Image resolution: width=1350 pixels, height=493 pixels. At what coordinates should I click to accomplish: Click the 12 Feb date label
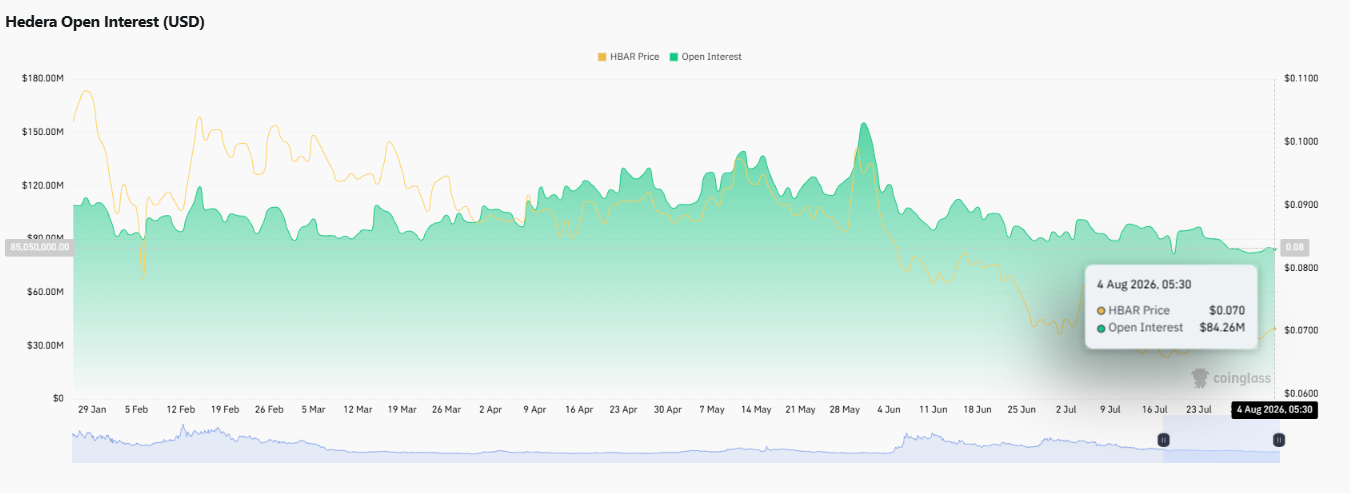pos(180,410)
